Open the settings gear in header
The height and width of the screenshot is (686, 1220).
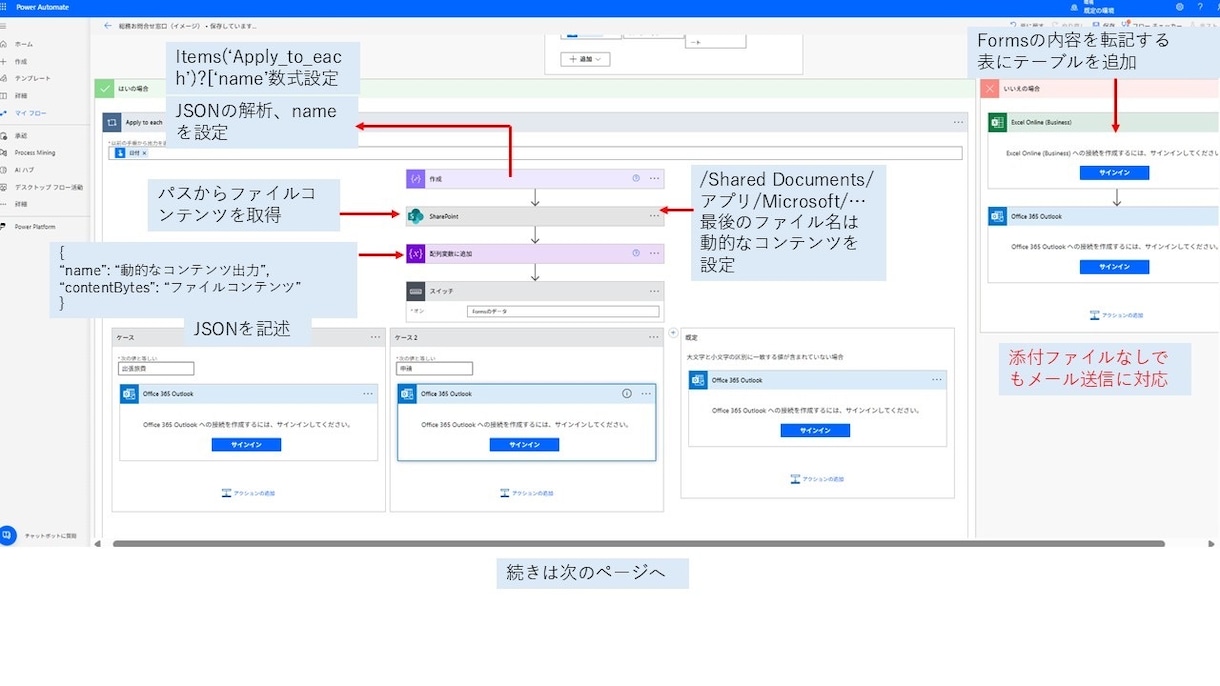point(1180,6)
